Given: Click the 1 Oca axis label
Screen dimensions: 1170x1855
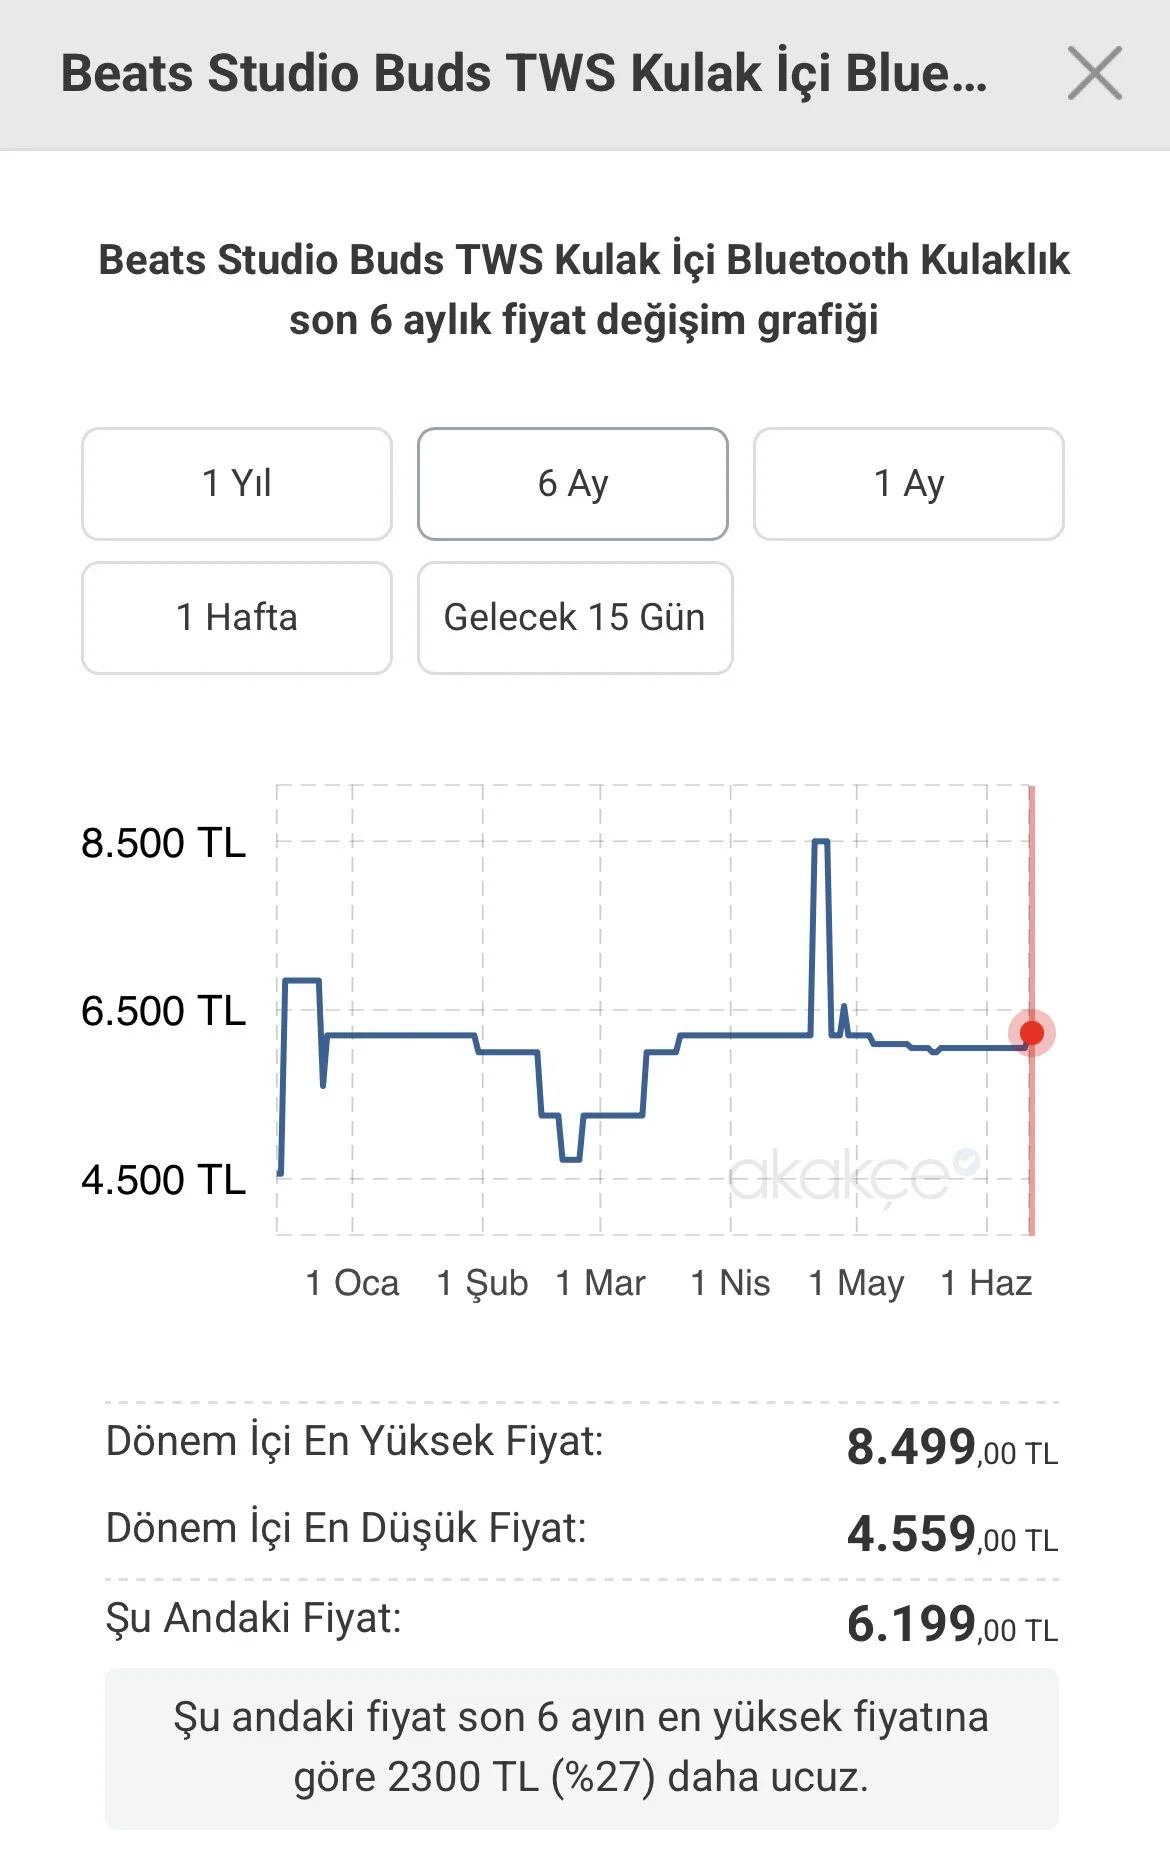Looking at the screenshot, I should tap(352, 1283).
